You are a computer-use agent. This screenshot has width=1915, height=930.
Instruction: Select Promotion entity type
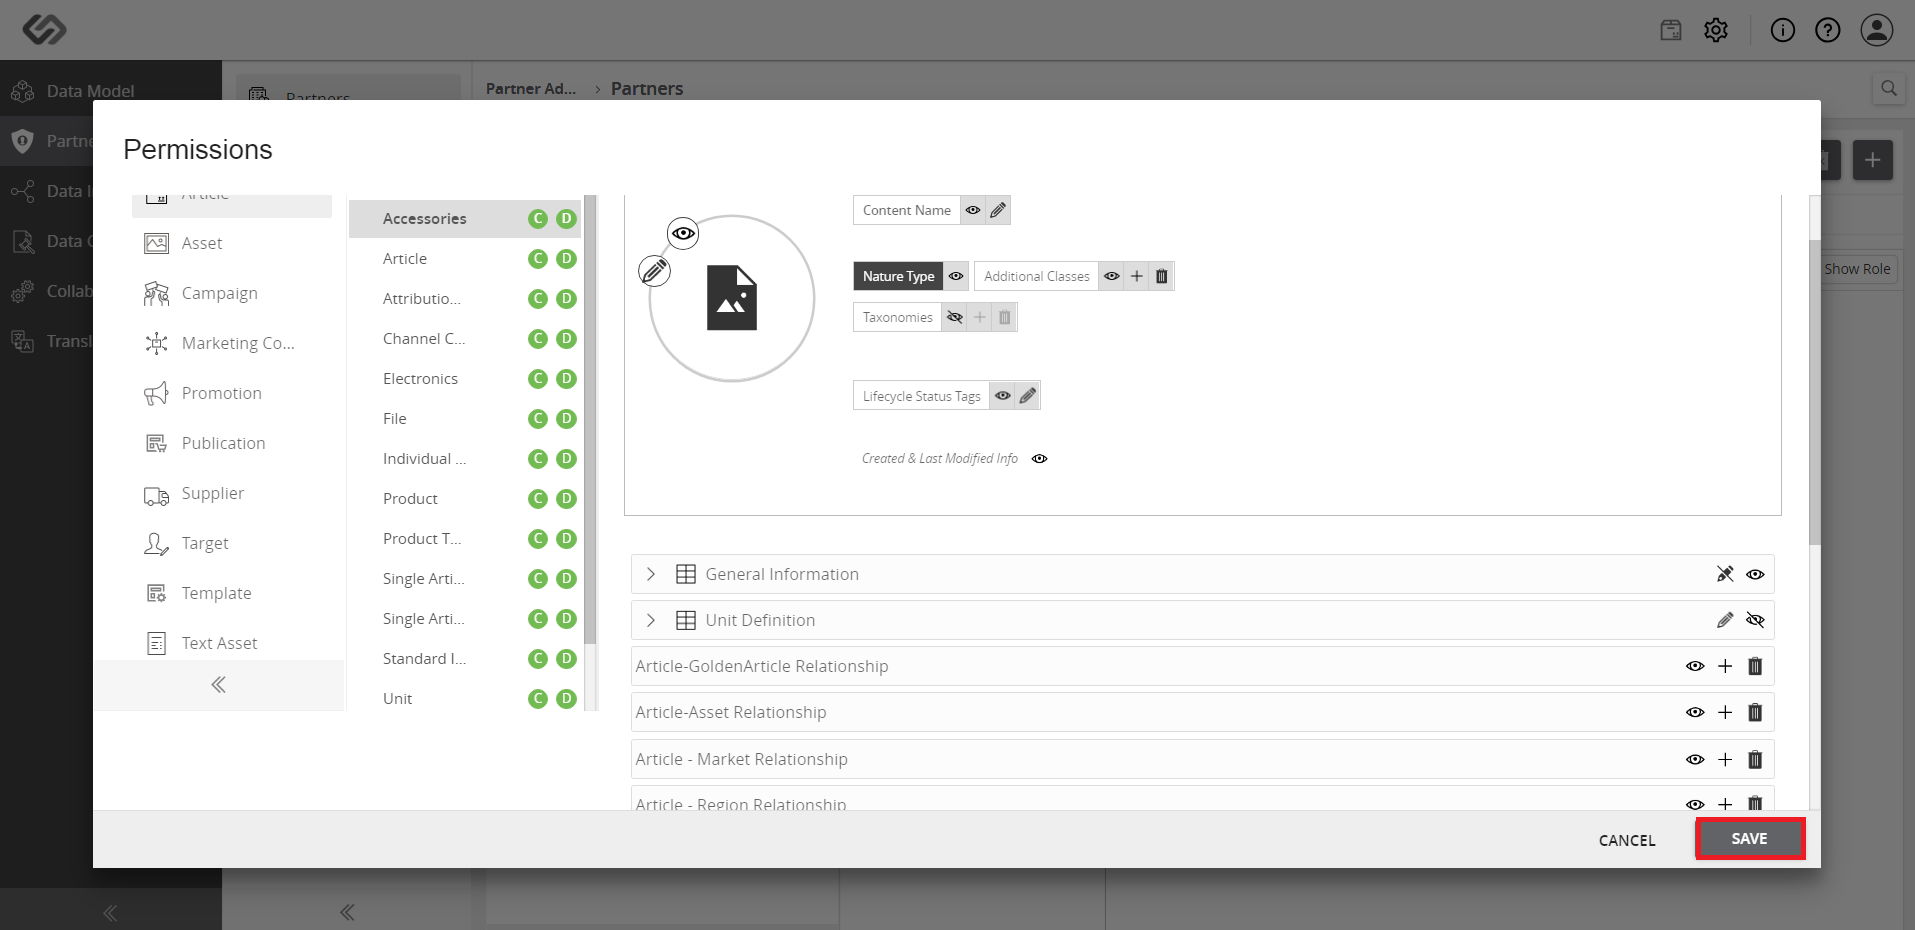point(232,393)
